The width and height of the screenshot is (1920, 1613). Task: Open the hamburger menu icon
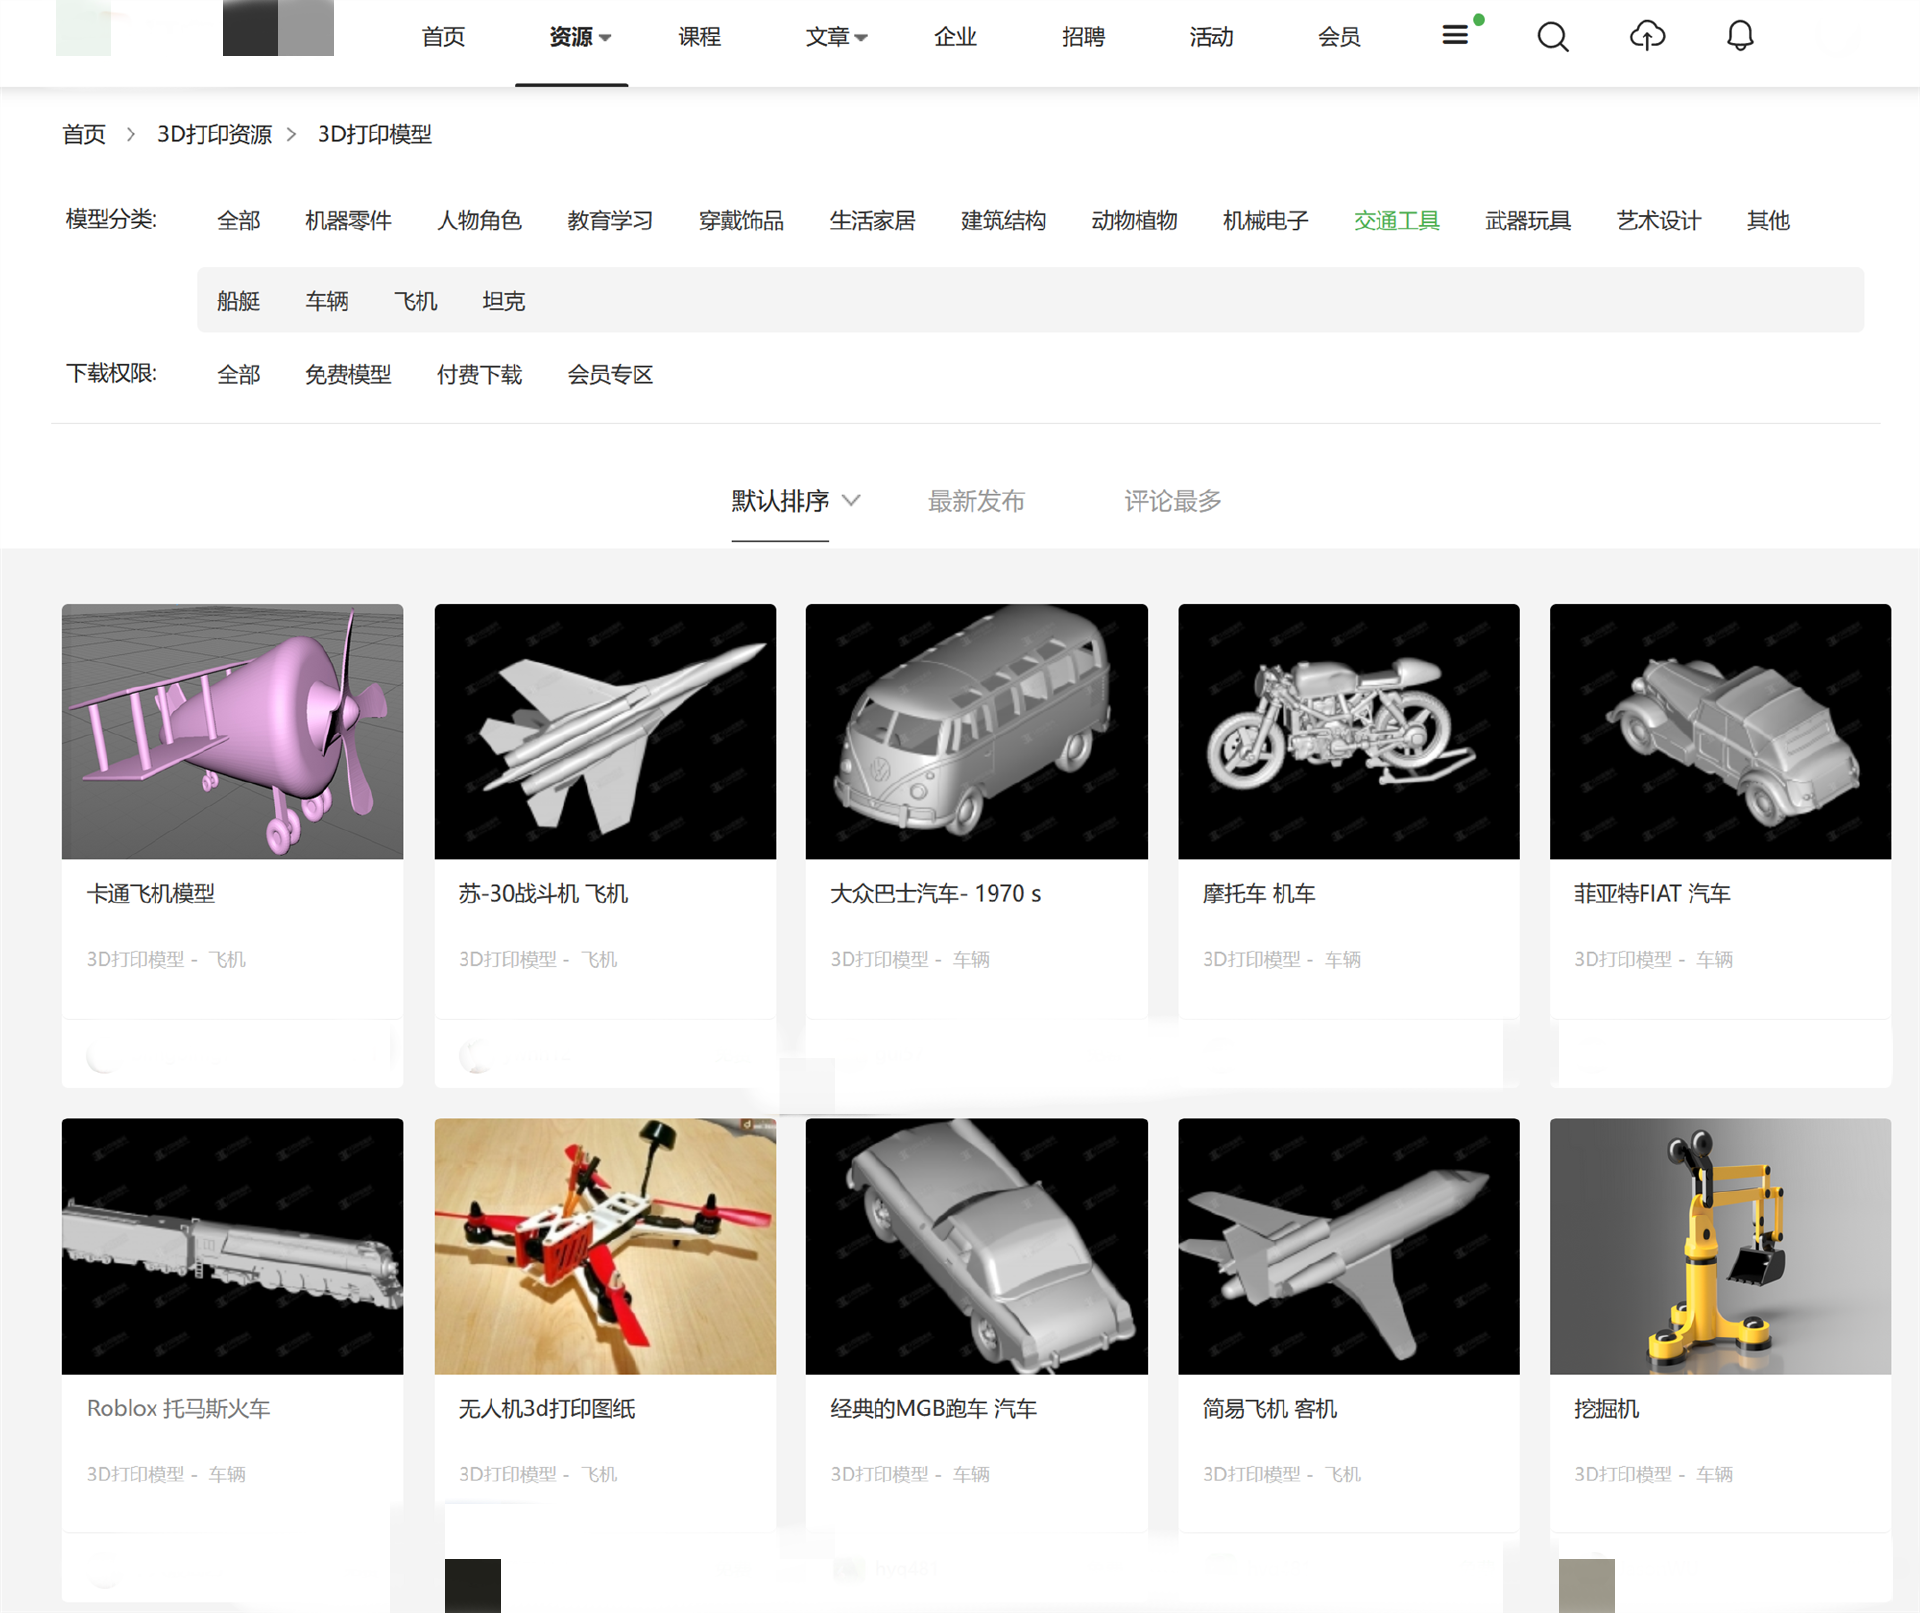(x=1455, y=35)
